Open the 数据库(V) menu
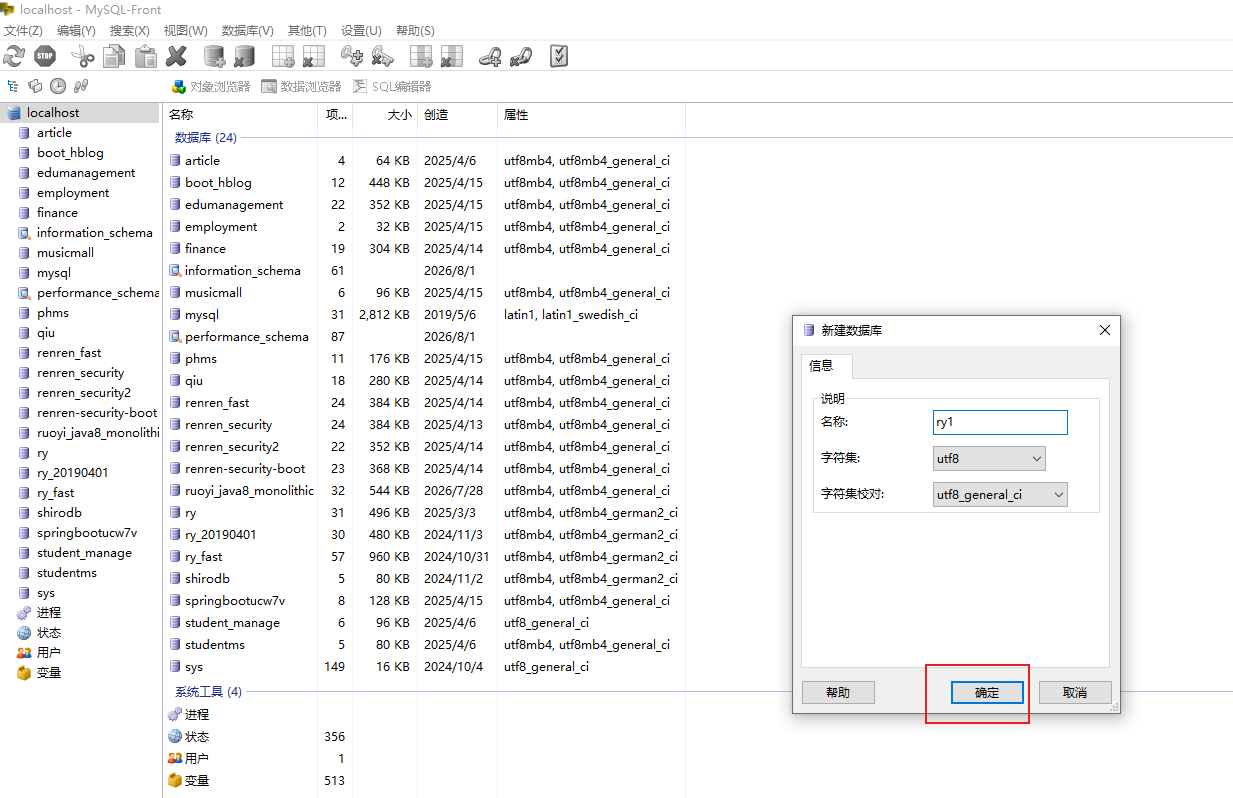This screenshot has width=1233, height=798. coord(247,31)
